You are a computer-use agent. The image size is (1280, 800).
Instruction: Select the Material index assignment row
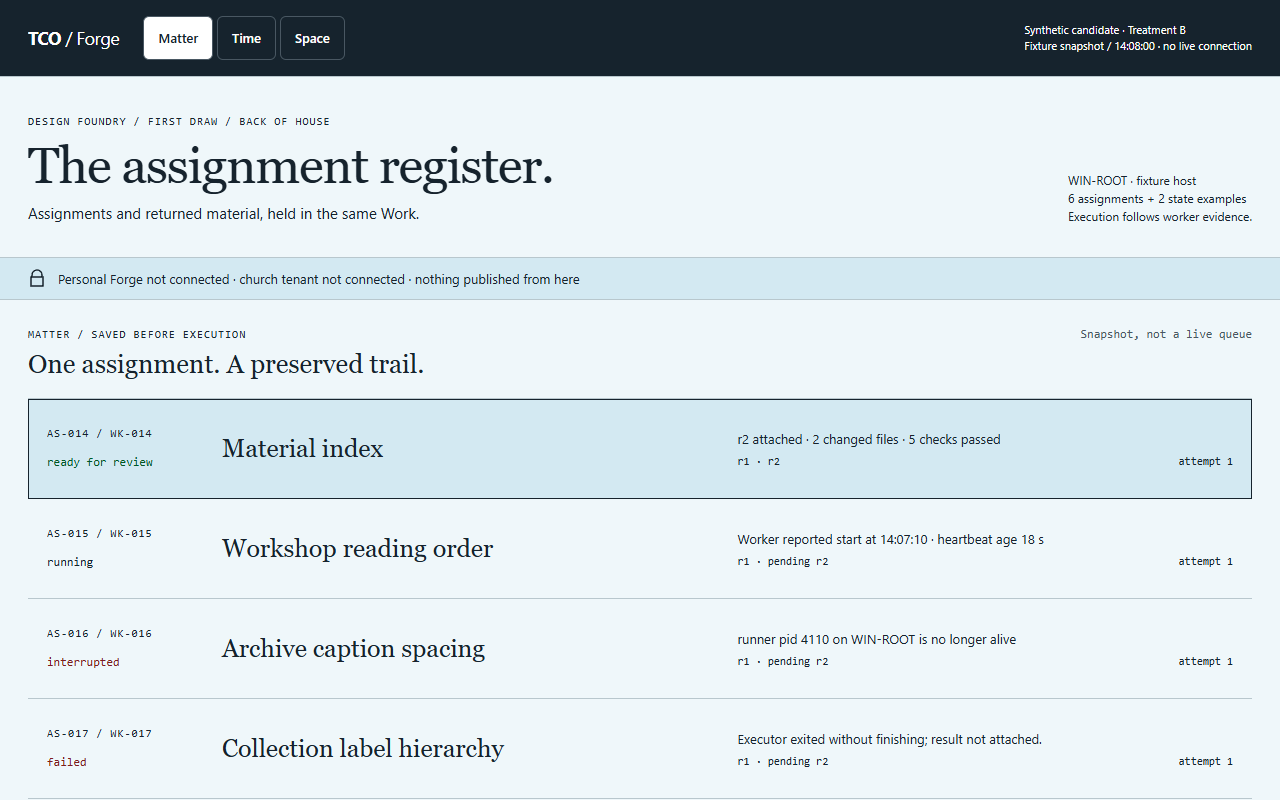tap(640, 449)
